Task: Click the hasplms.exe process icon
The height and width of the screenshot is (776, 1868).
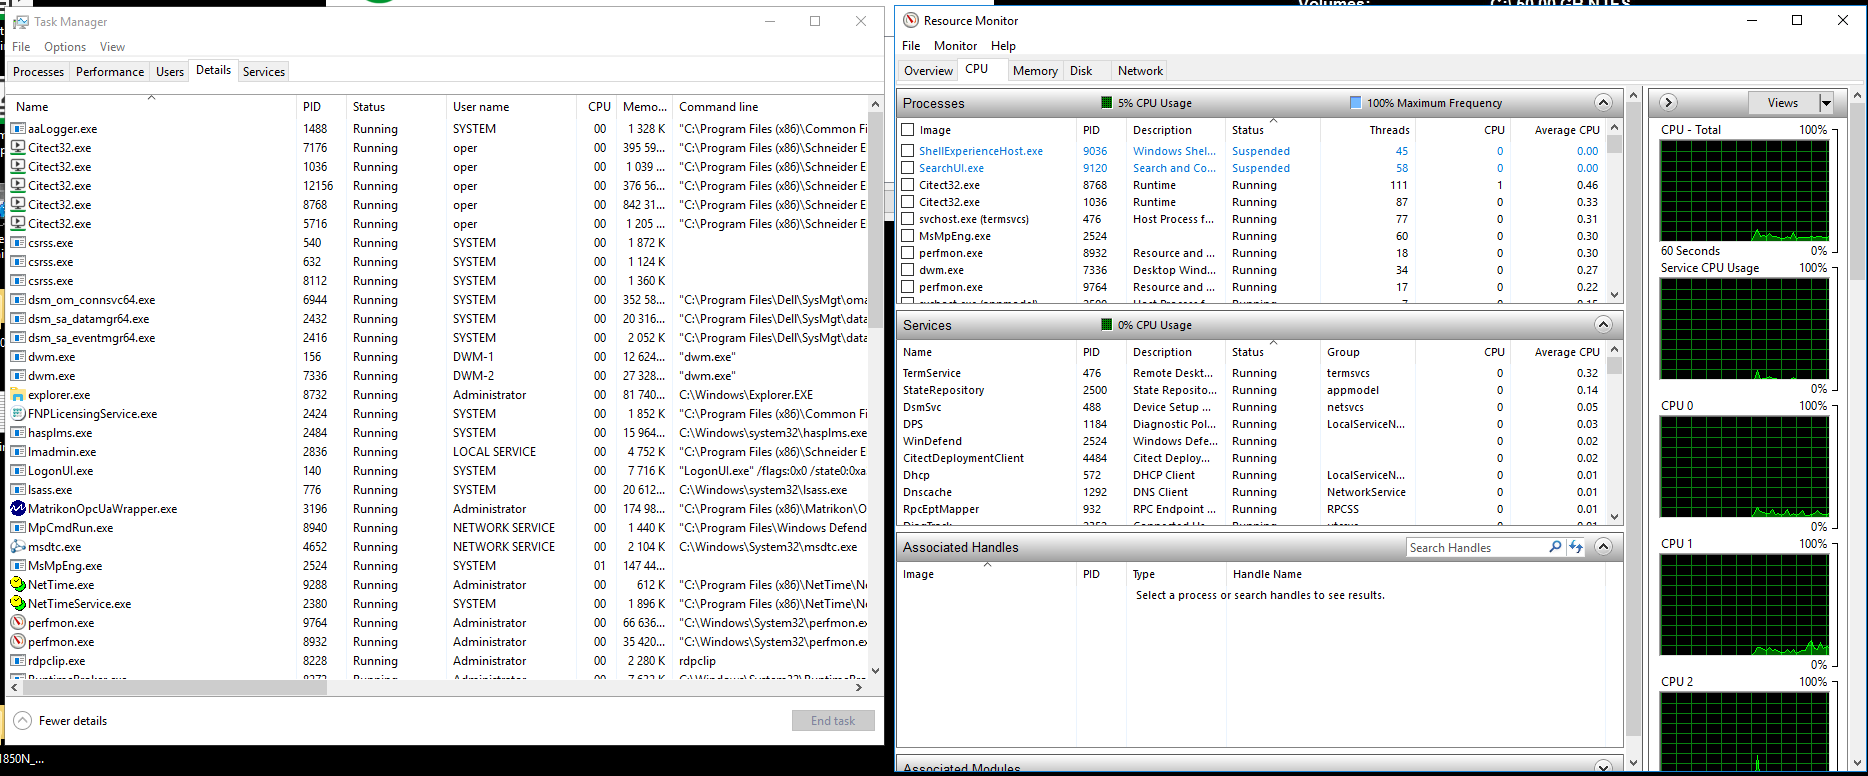Action: pos(18,433)
